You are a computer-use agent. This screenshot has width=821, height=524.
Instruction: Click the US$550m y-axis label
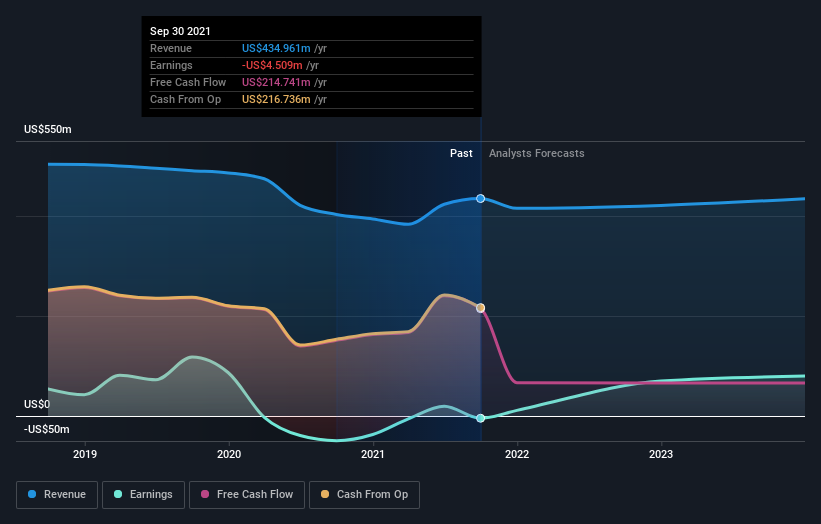pyautogui.click(x=48, y=130)
